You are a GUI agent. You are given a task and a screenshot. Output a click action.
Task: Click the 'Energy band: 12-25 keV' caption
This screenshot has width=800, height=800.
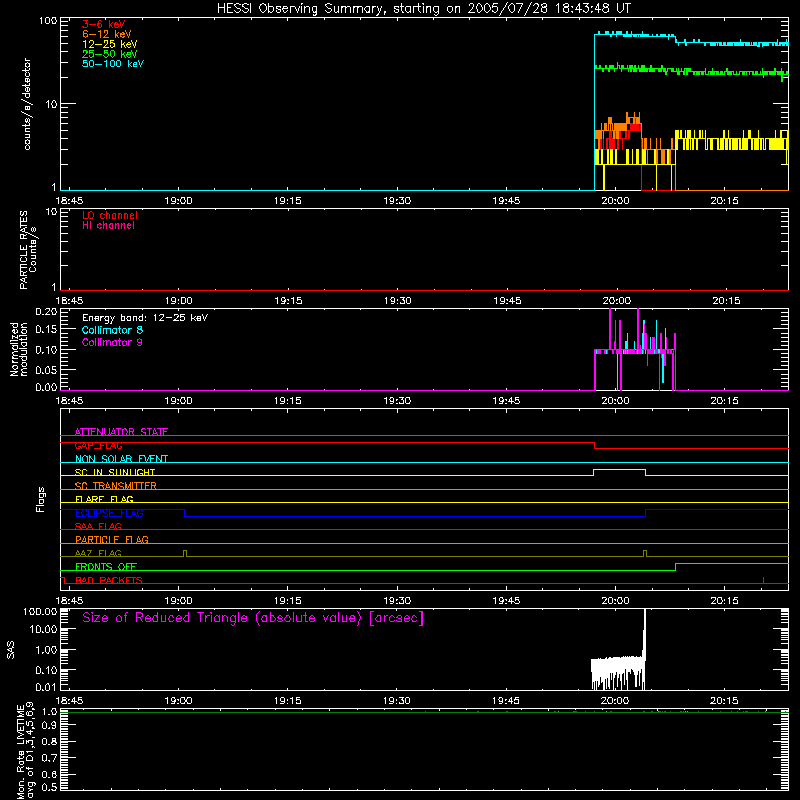(x=145, y=318)
